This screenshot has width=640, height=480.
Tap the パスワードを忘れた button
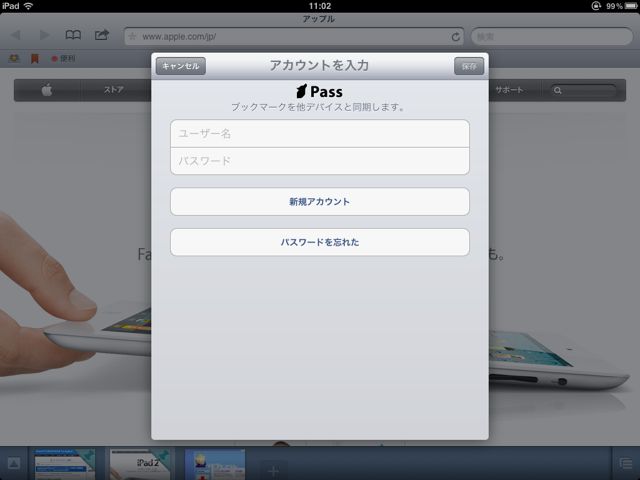click(x=320, y=242)
